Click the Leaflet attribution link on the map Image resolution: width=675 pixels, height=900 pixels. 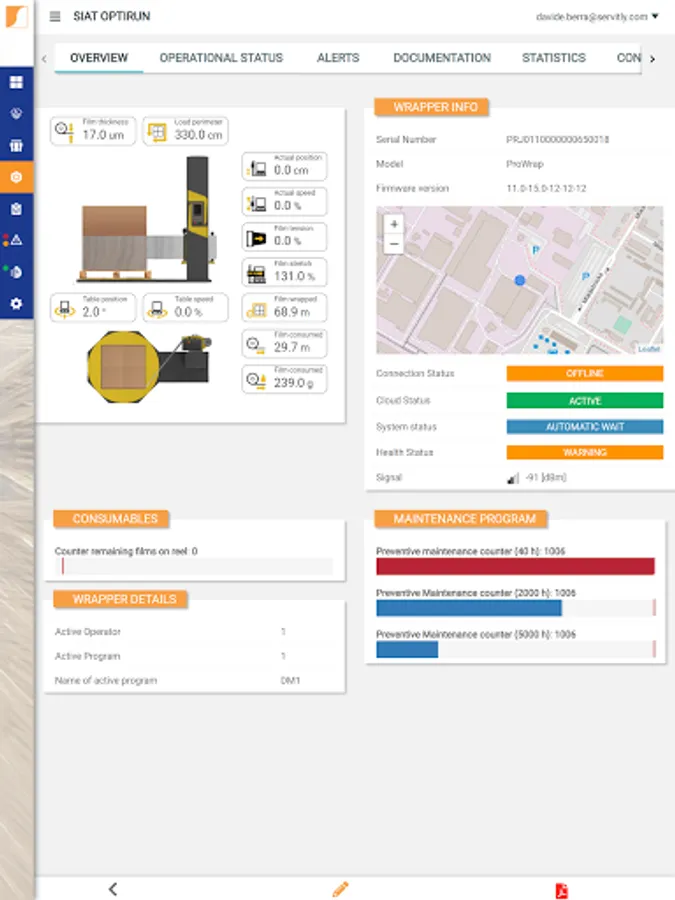pyautogui.click(x=649, y=349)
